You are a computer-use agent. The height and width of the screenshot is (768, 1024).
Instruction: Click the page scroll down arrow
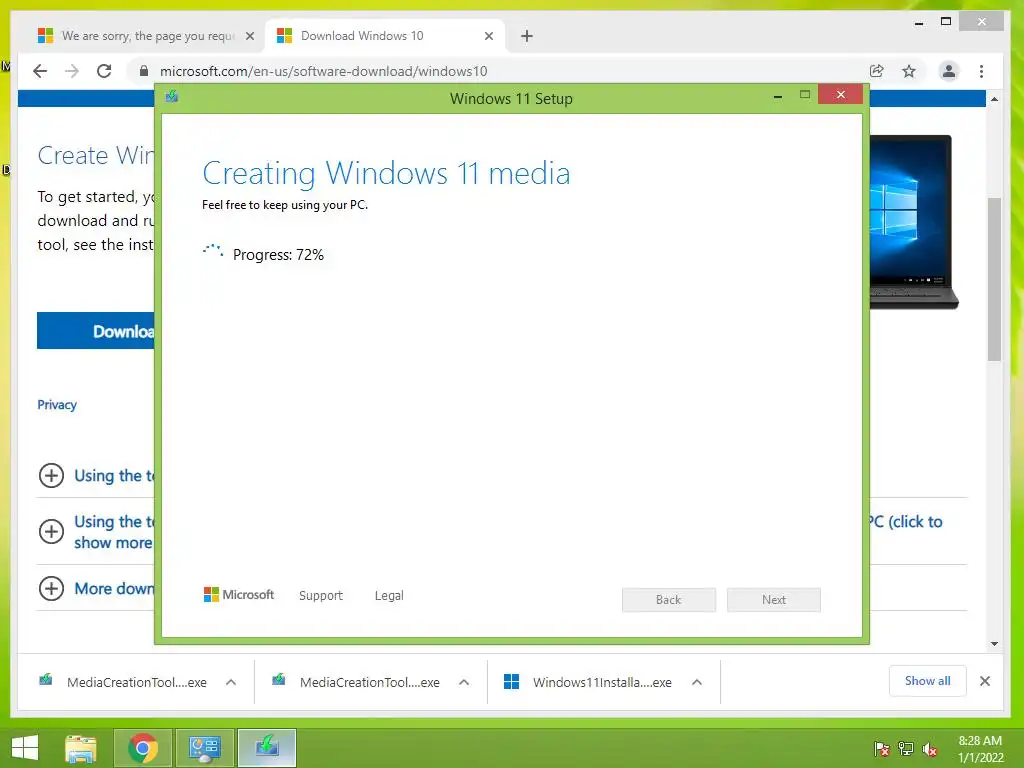point(994,644)
